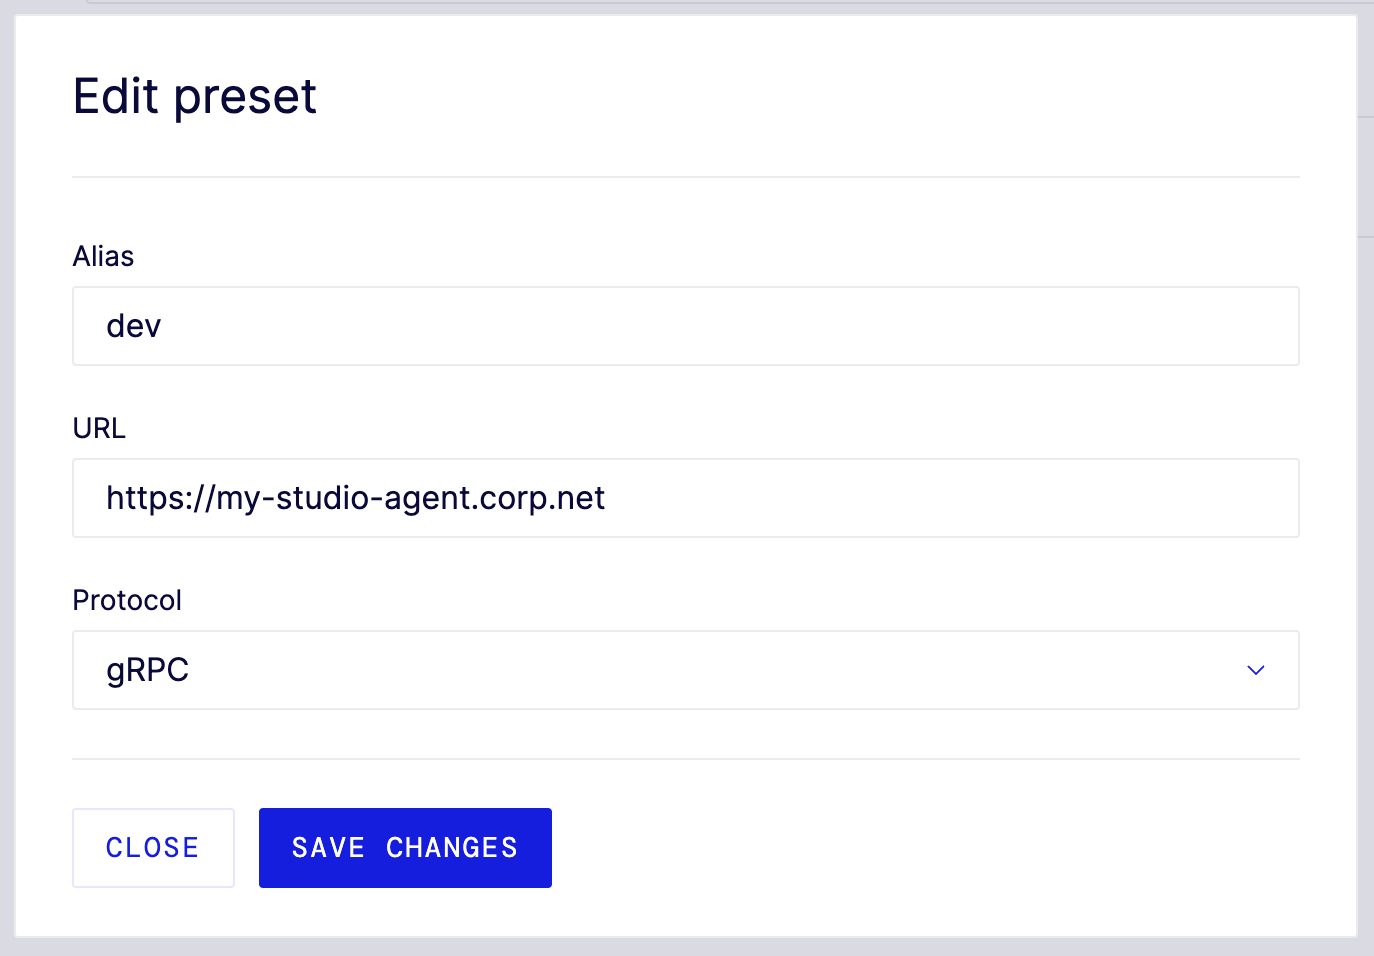Click the gRPC selected value
The image size is (1374, 956).
148,670
